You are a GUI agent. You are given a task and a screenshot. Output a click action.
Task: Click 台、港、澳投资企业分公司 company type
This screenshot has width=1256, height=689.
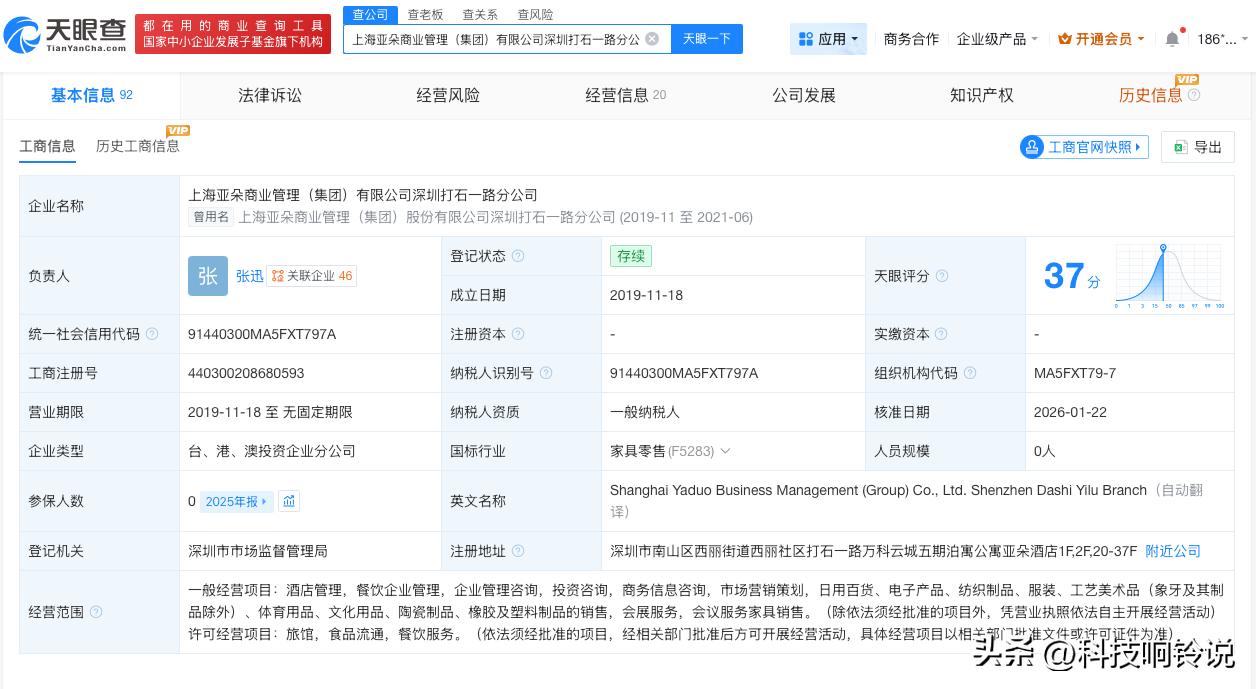click(272, 451)
